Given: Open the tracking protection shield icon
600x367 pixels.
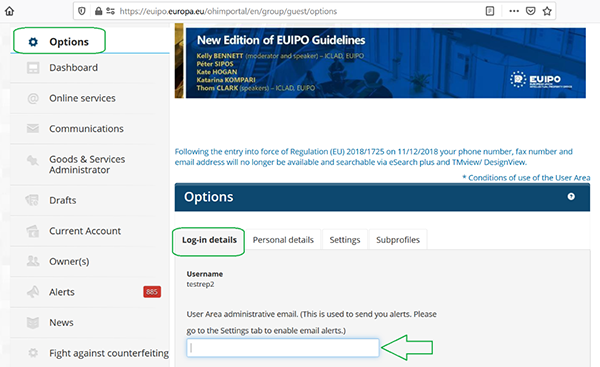Looking at the screenshot, I should point(82,11).
